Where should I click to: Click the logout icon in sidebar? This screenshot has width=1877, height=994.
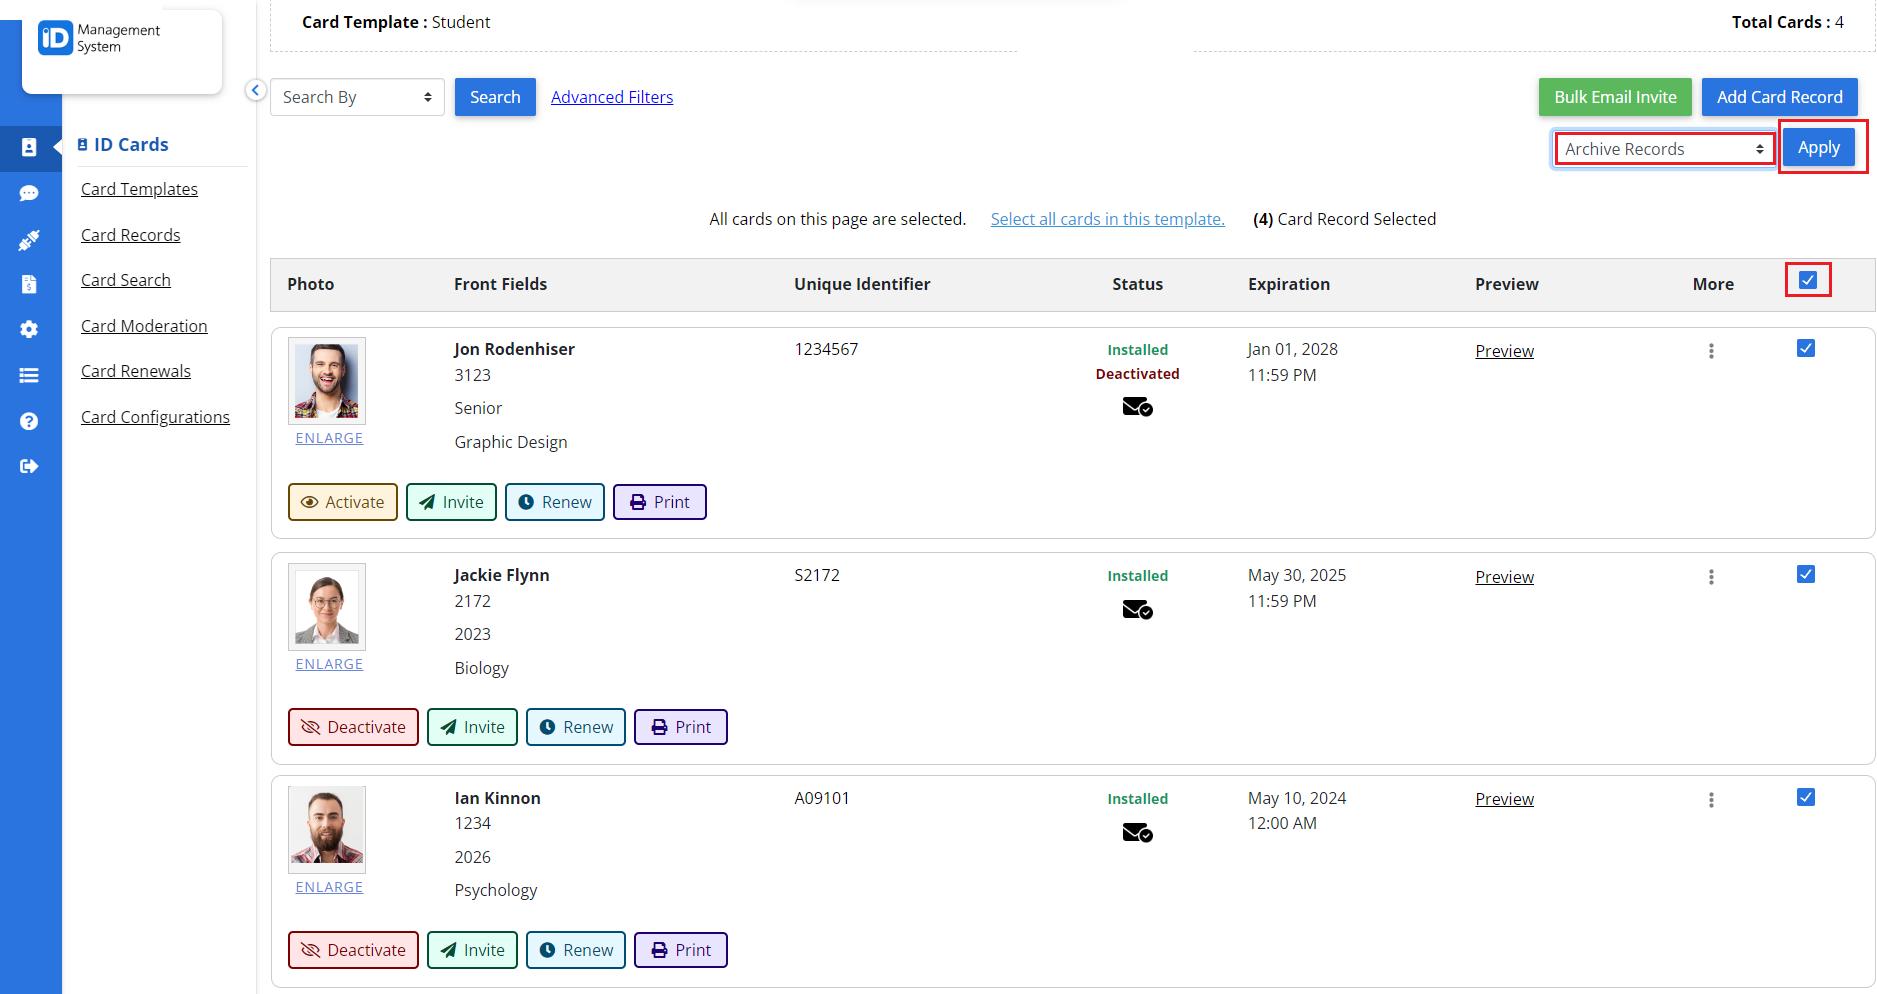pos(29,466)
